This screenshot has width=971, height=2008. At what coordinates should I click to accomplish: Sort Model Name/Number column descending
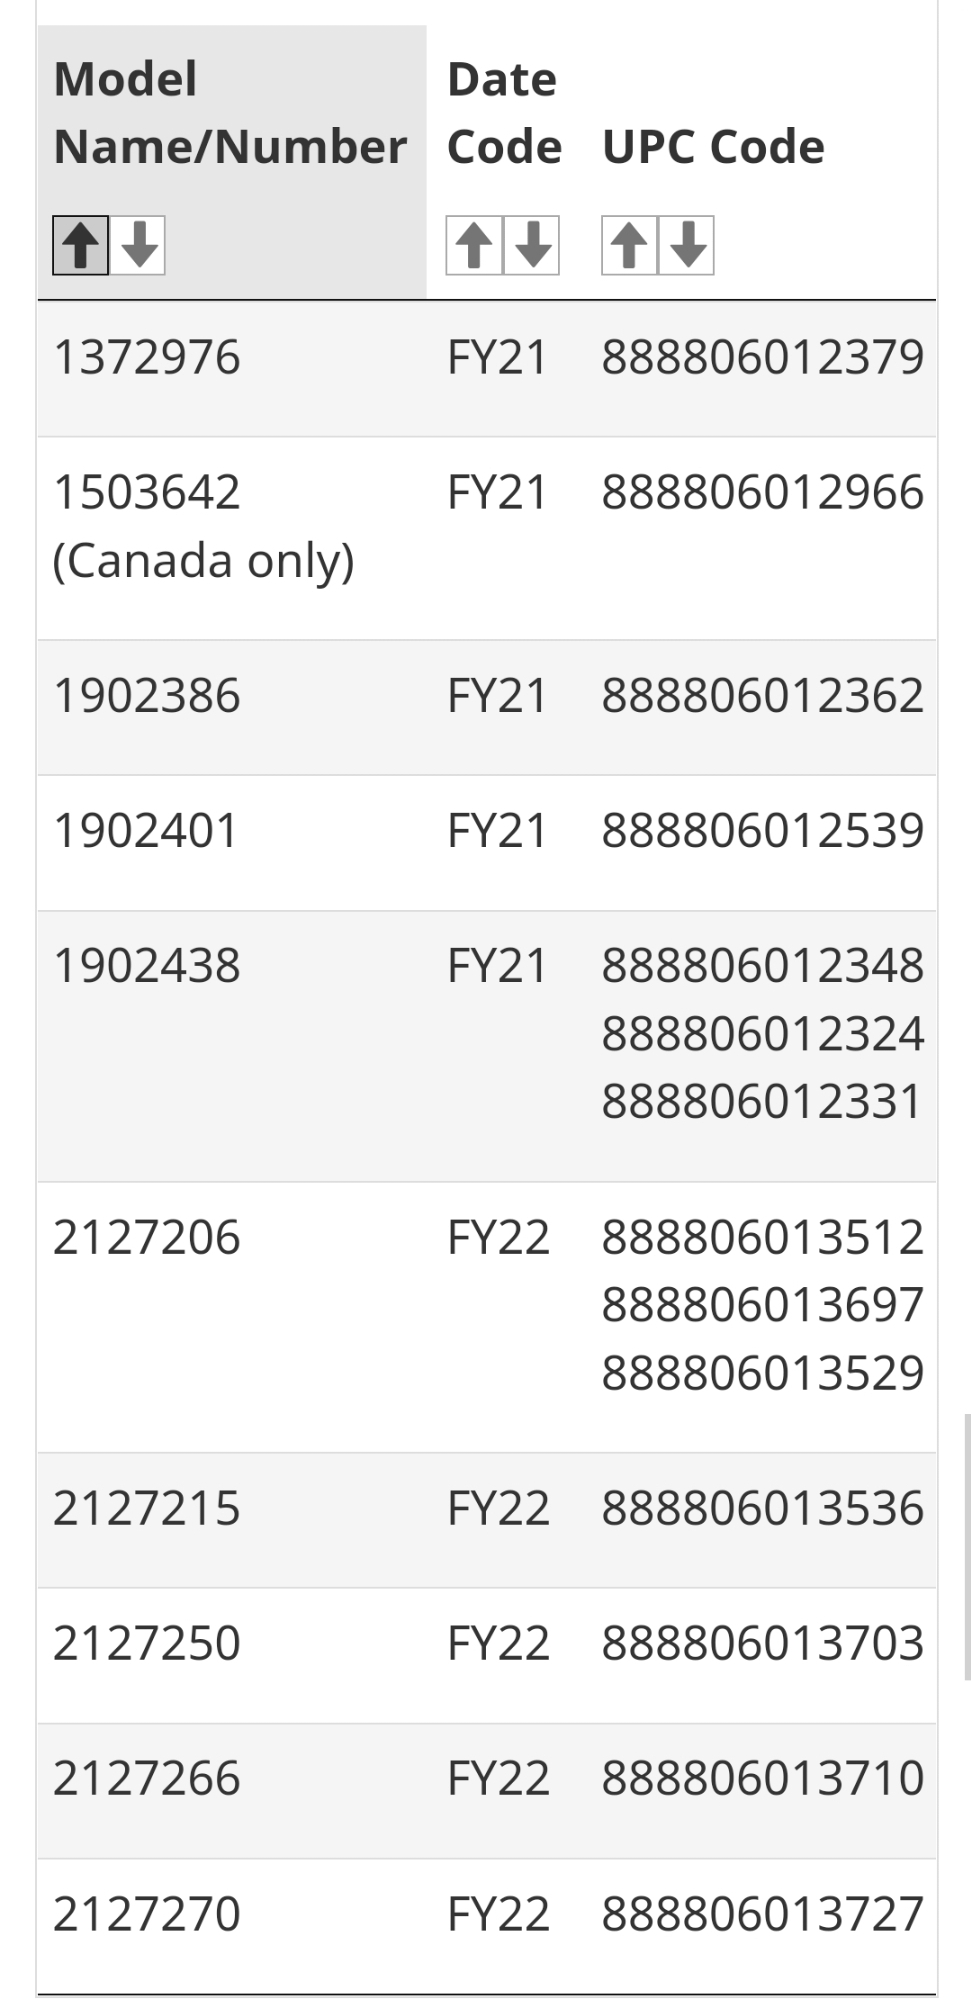[138, 245]
